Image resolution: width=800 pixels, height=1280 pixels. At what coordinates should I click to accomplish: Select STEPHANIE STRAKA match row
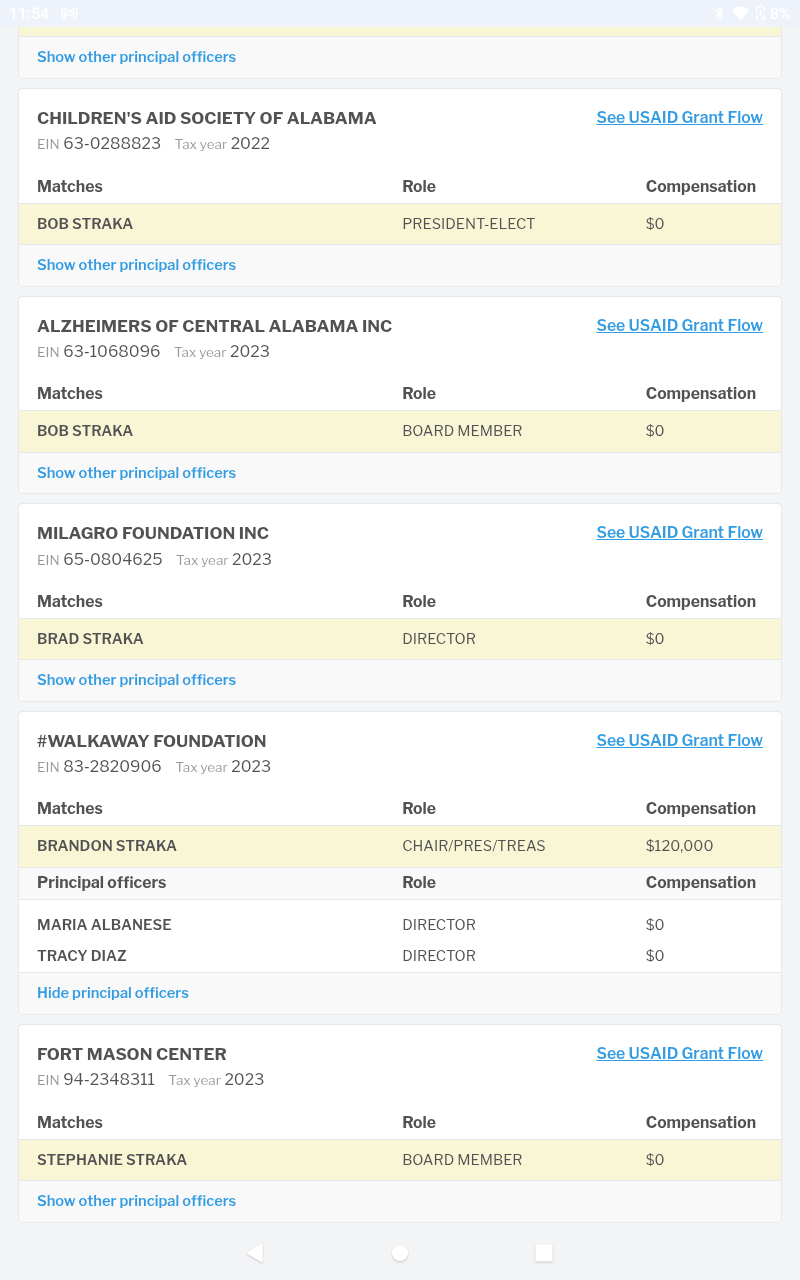point(400,1160)
